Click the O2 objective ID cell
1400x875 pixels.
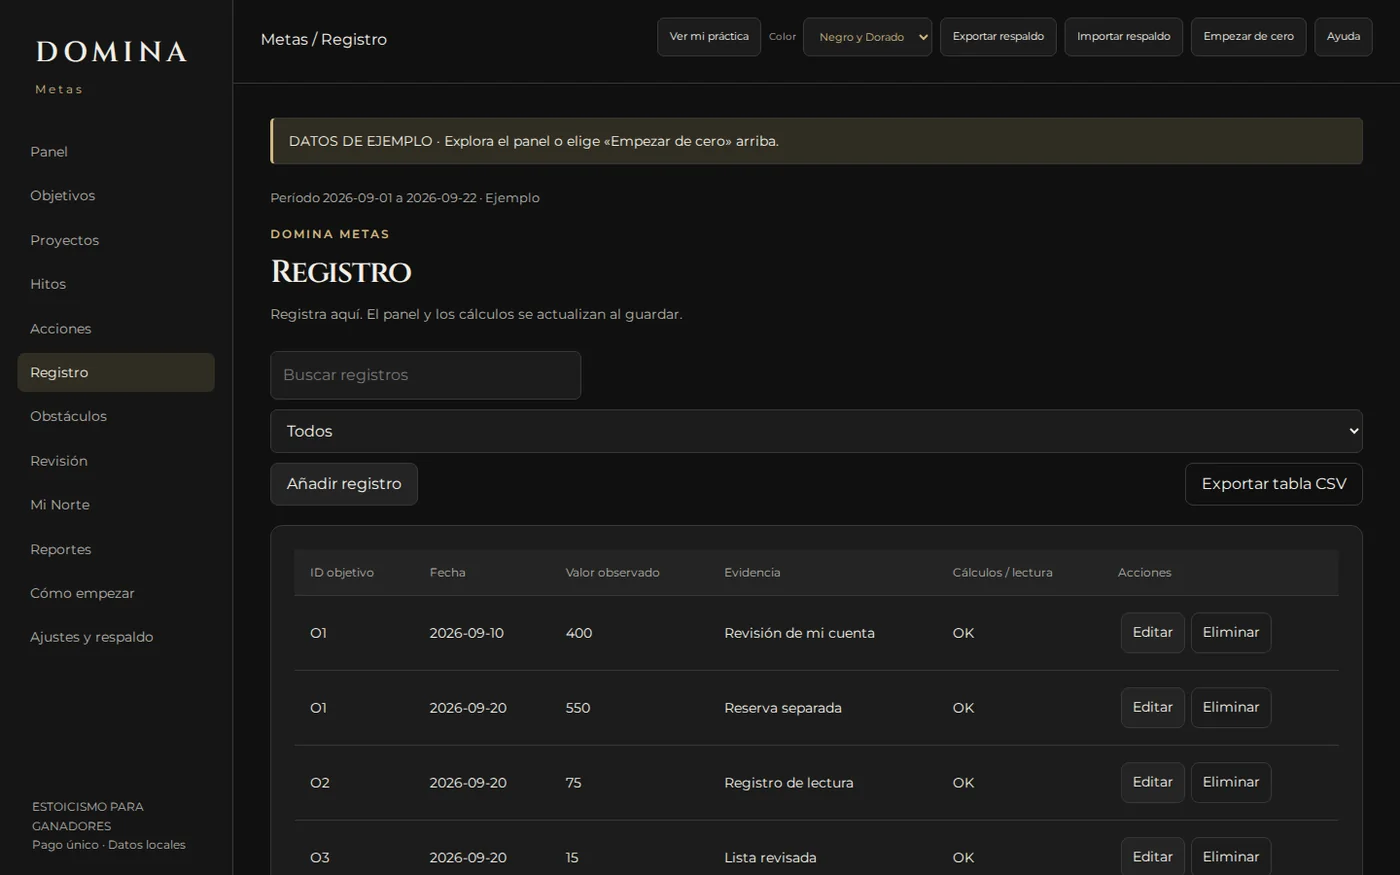(x=320, y=783)
